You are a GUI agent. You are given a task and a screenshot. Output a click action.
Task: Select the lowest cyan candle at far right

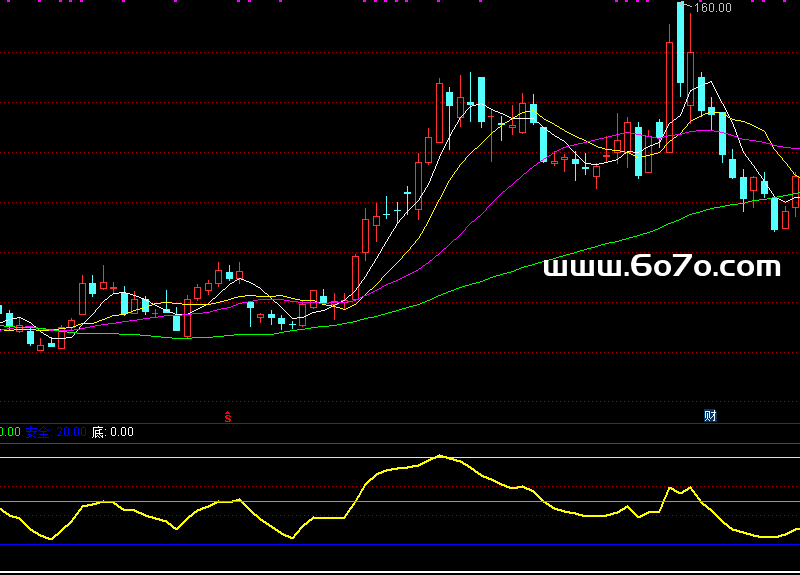point(774,213)
